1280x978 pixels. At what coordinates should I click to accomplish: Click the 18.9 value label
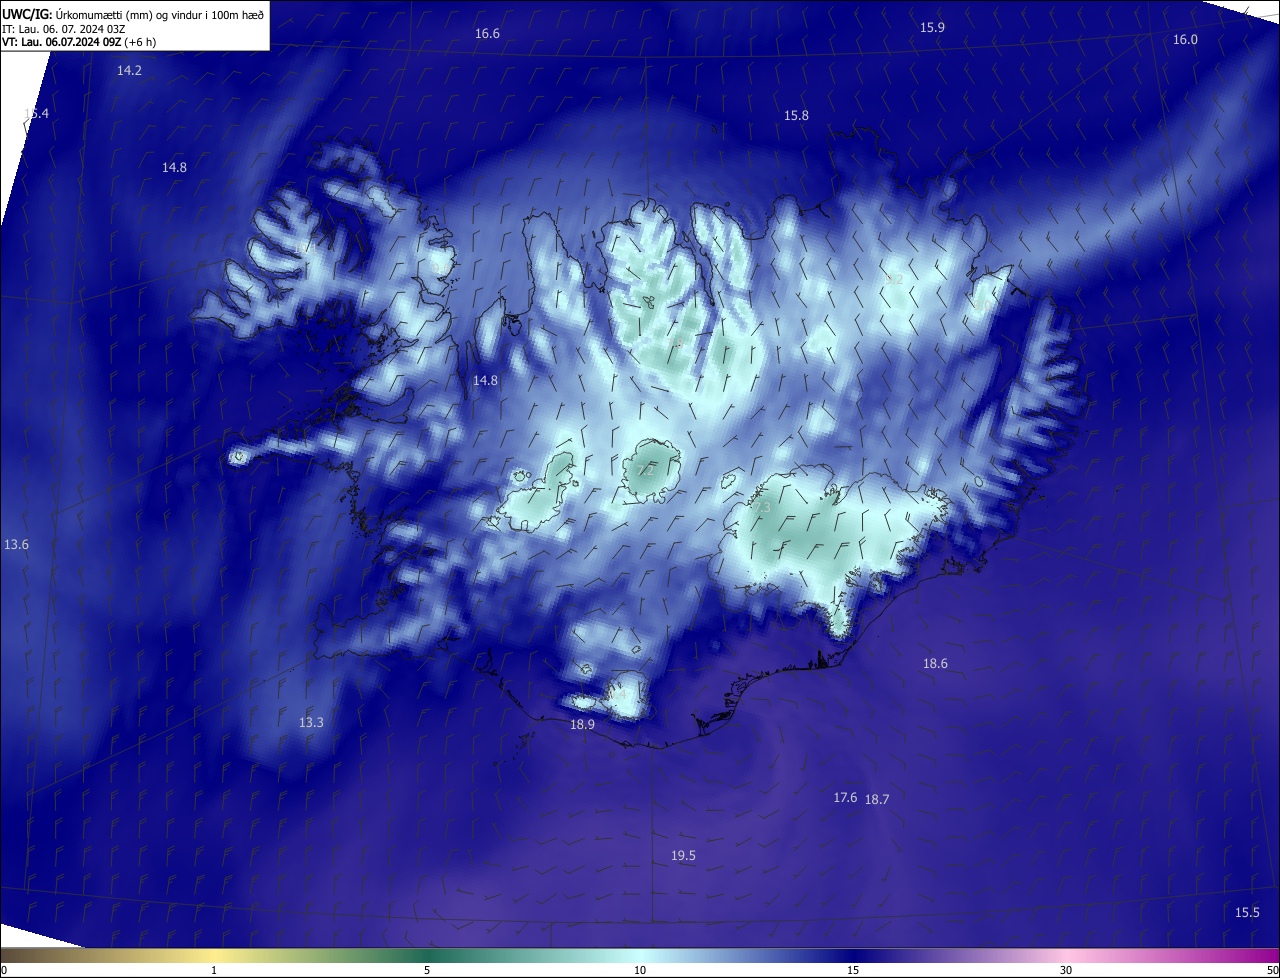click(582, 725)
